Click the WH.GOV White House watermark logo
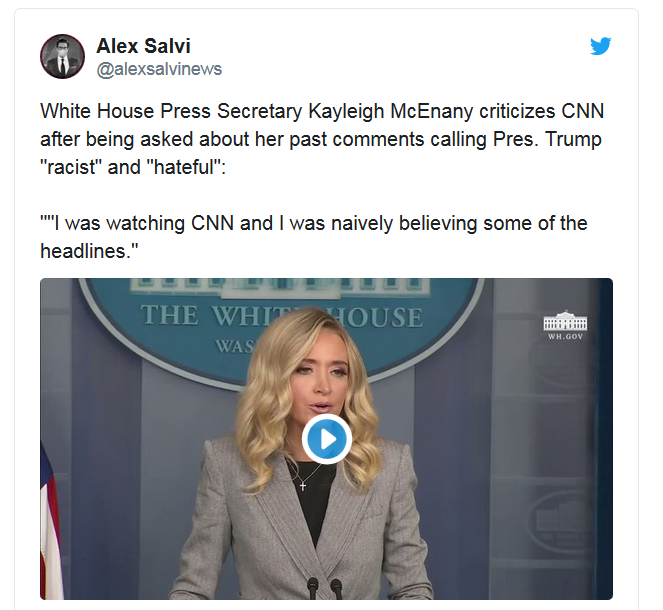This screenshot has height=610, width=663. point(565,326)
